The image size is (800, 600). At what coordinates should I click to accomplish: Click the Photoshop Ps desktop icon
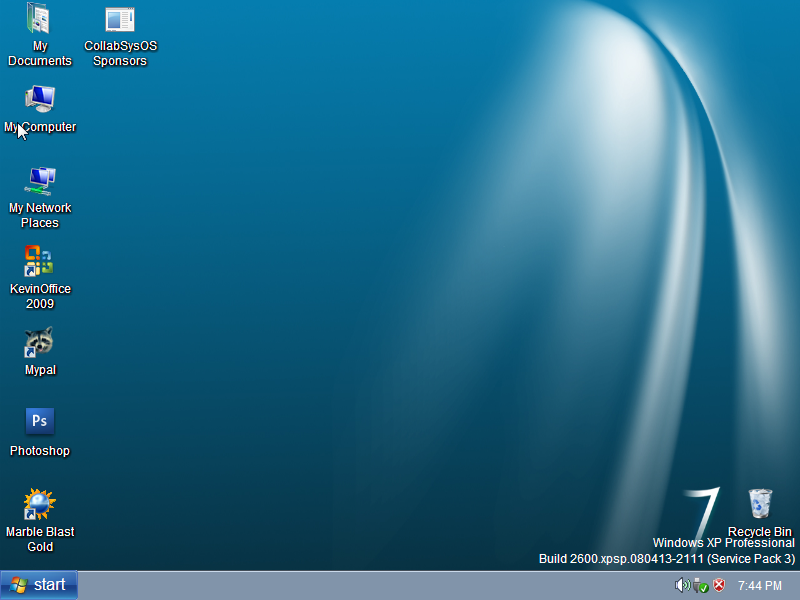[x=40, y=422]
